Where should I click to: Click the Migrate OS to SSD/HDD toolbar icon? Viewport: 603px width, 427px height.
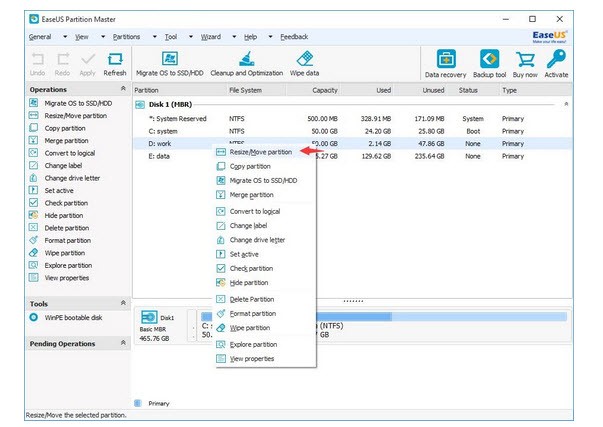(170, 58)
